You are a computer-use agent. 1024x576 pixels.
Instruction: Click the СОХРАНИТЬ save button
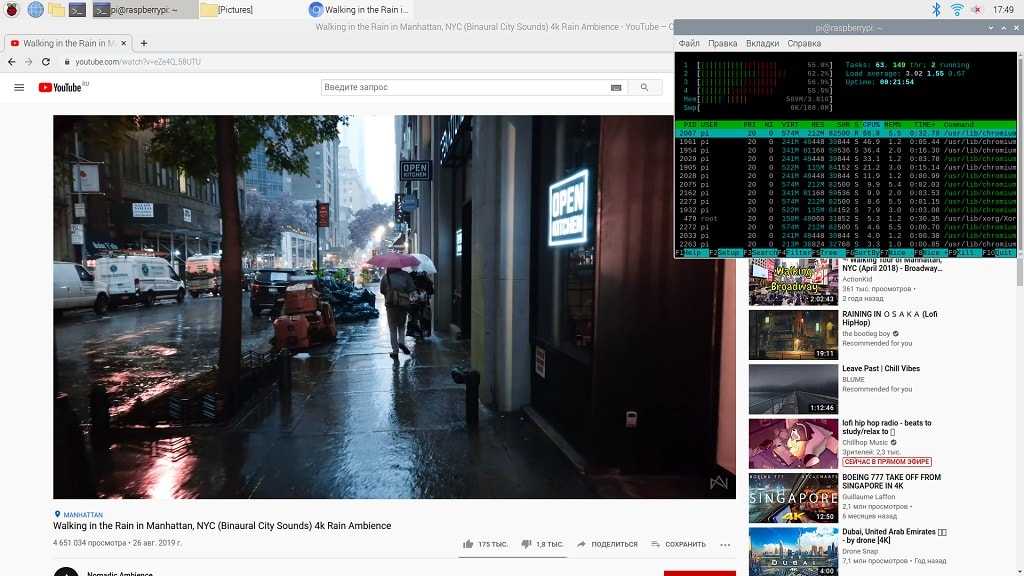pyautogui.click(x=678, y=544)
